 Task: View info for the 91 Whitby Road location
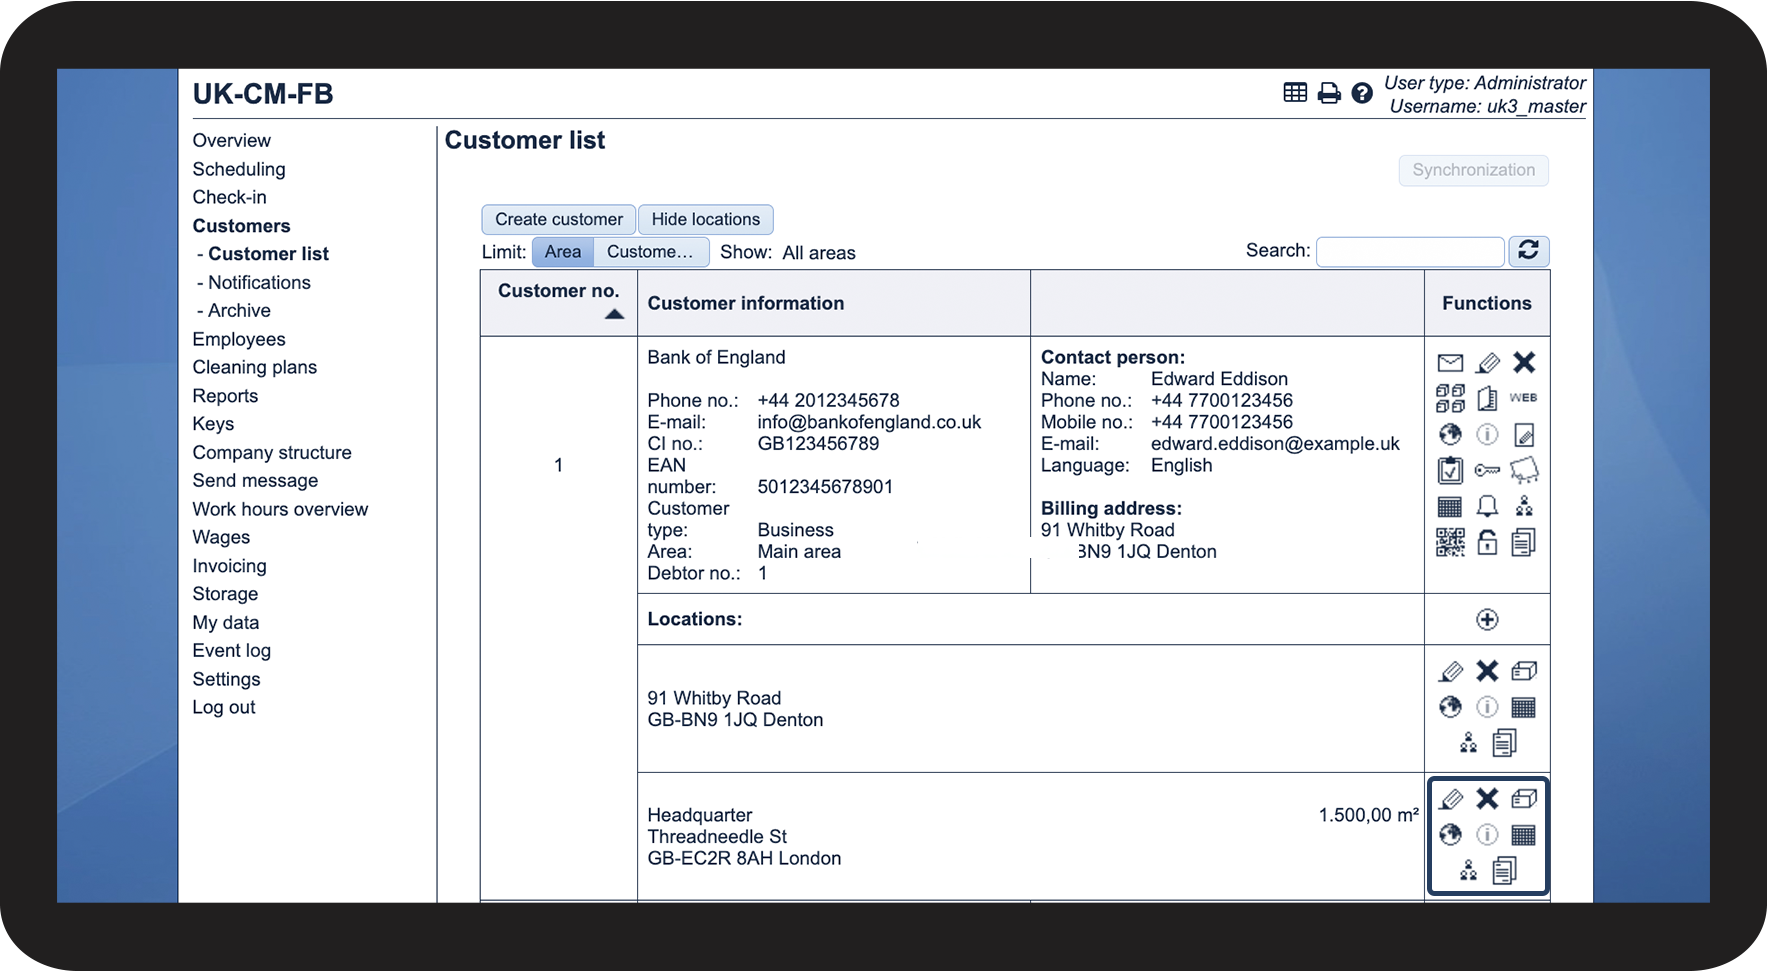coord(1487,707)
